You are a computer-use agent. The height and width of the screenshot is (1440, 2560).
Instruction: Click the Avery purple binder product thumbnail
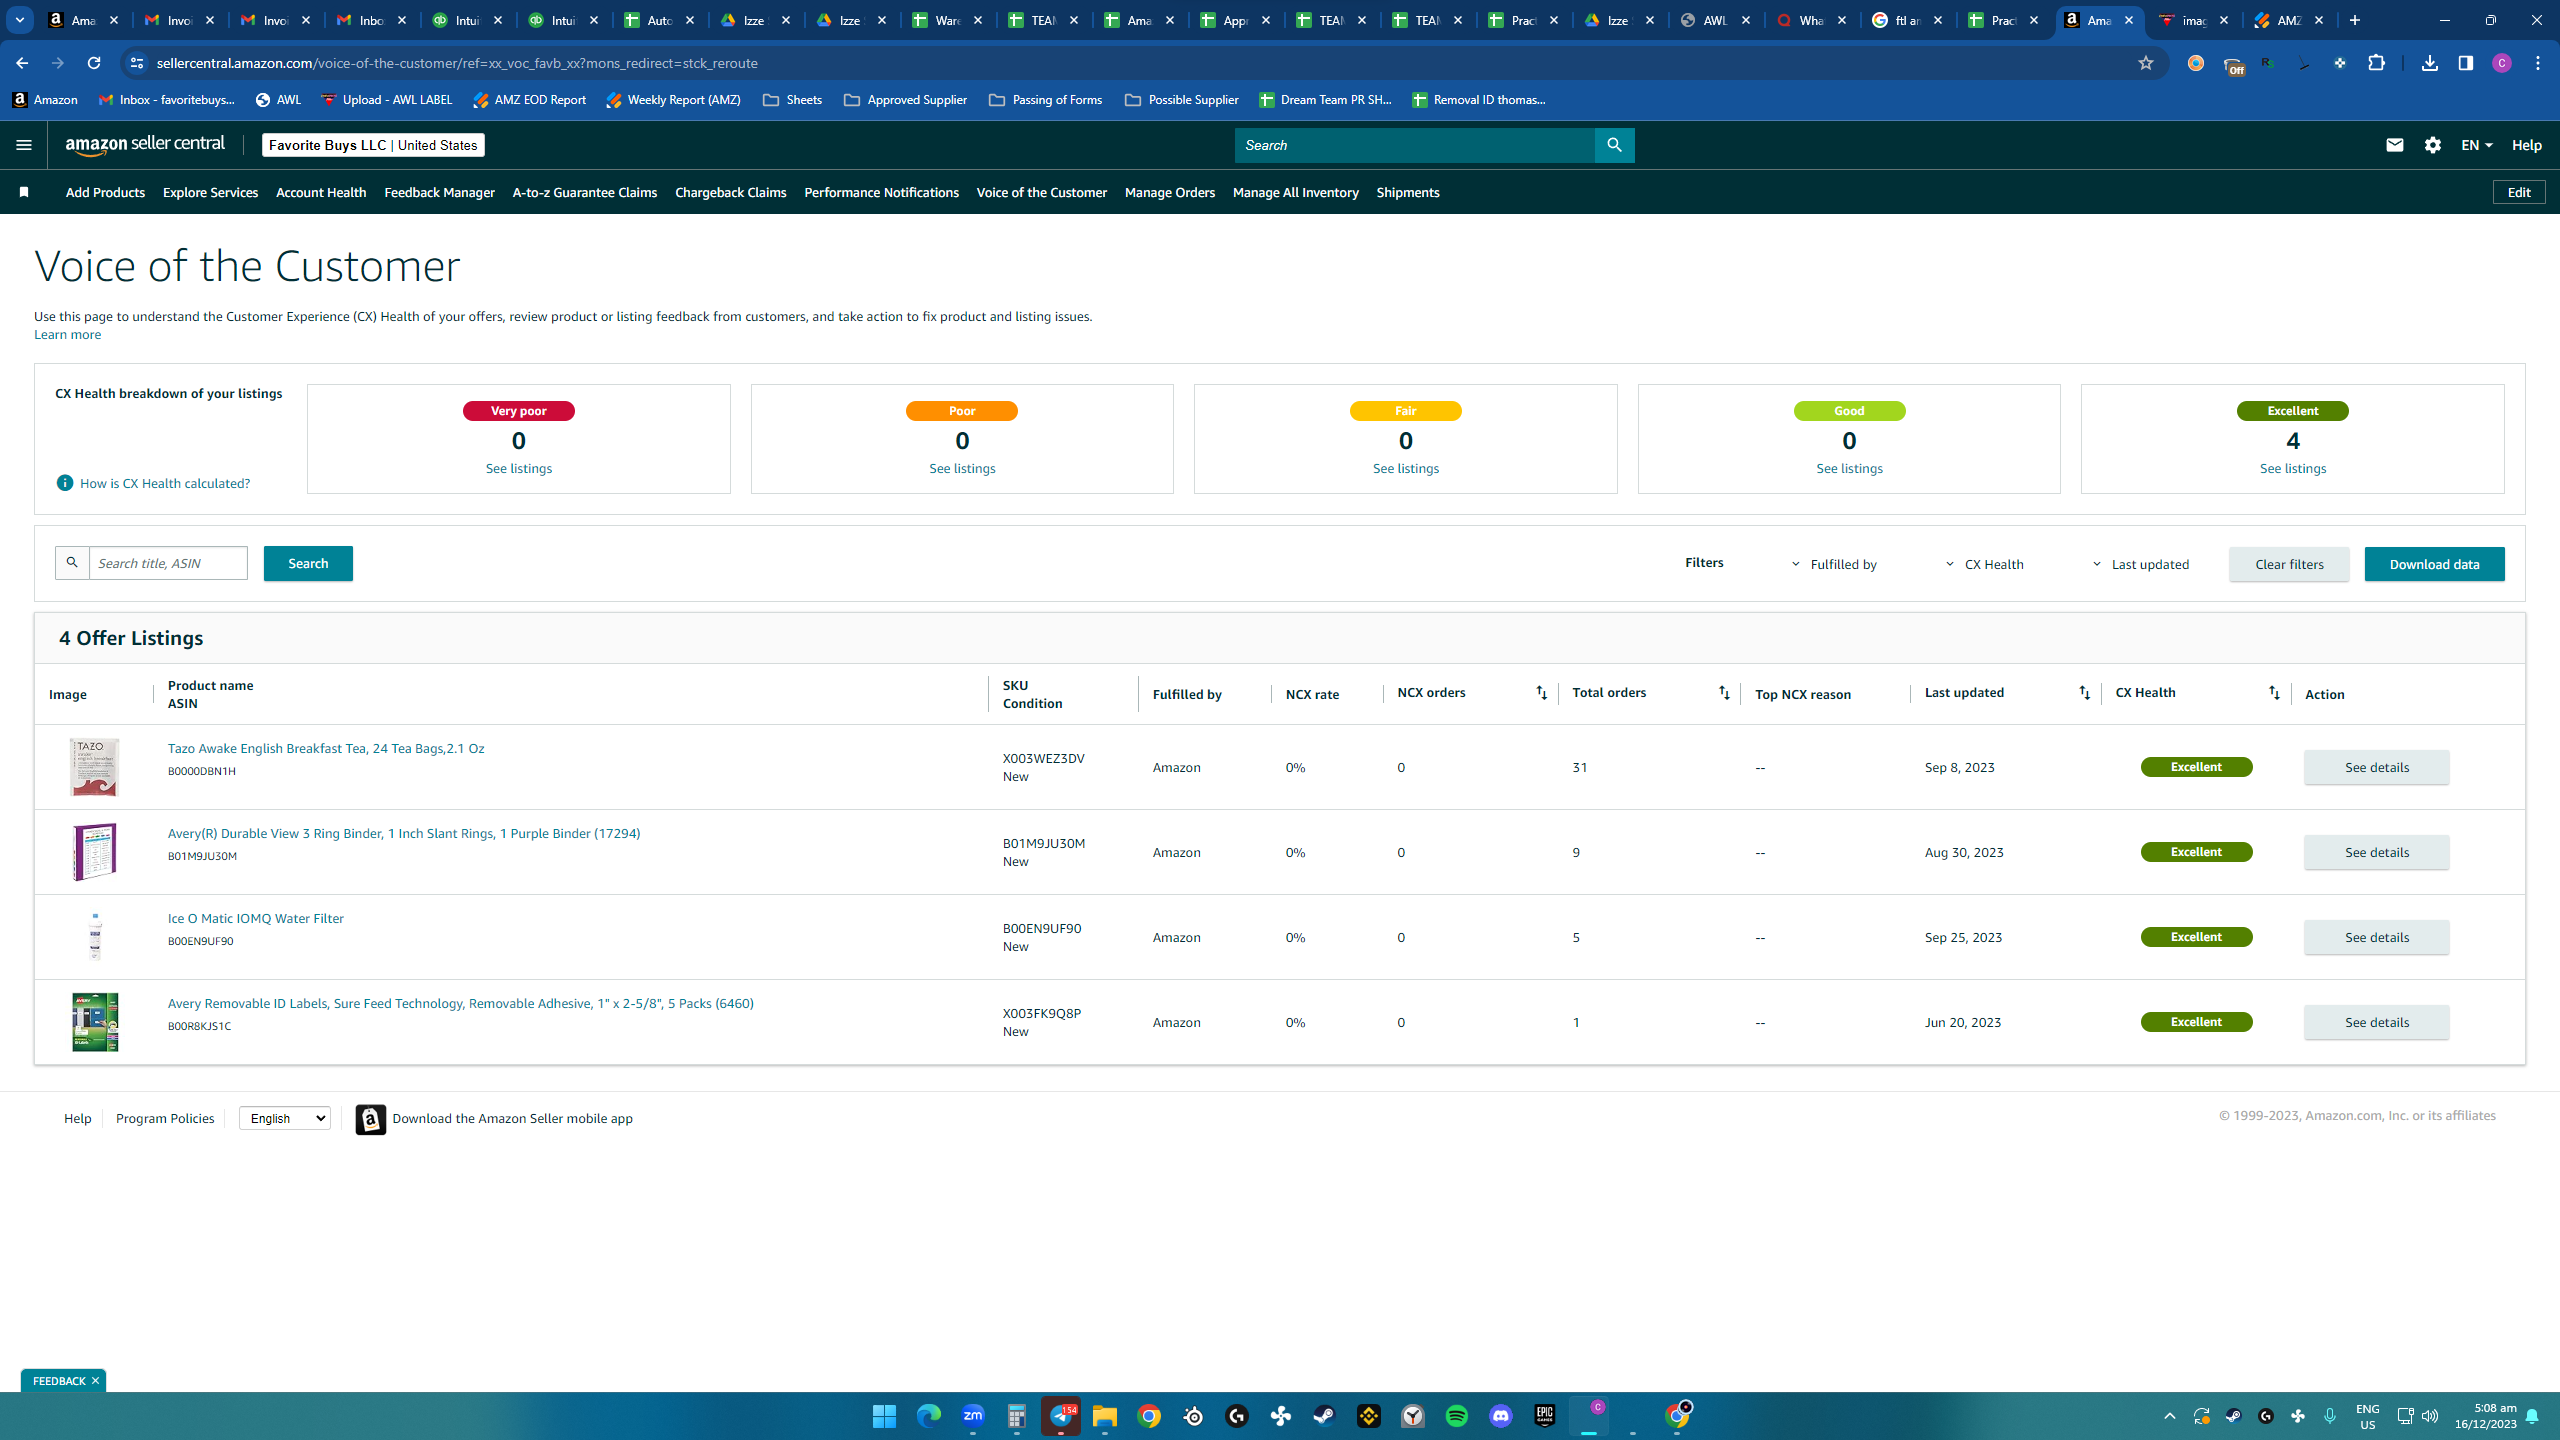[x=95, y=852]
